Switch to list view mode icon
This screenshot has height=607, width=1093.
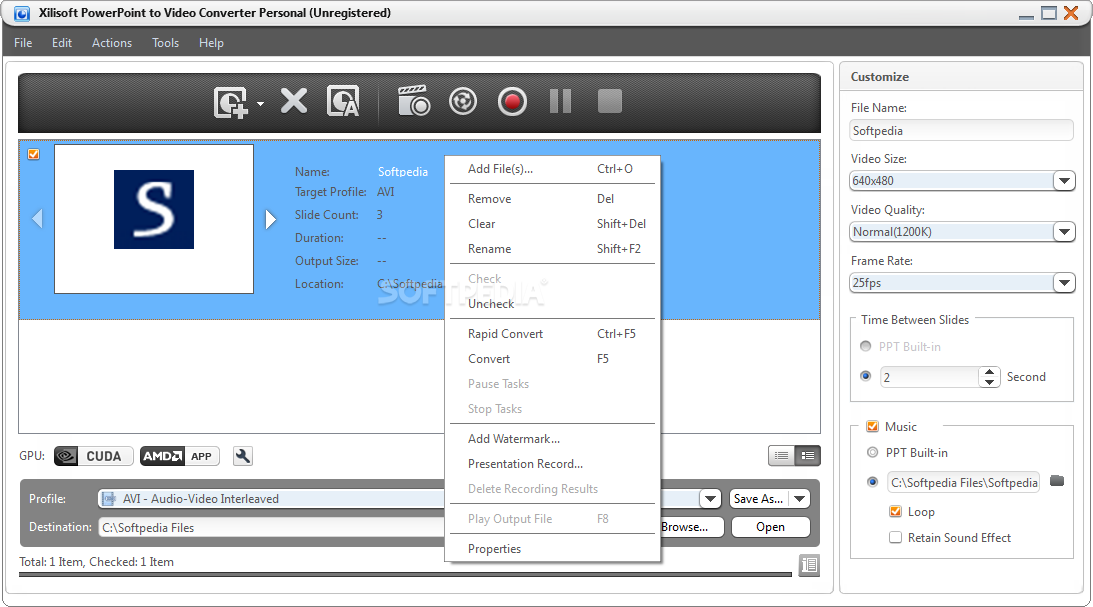pyautogui.click(x=781, y=456)
